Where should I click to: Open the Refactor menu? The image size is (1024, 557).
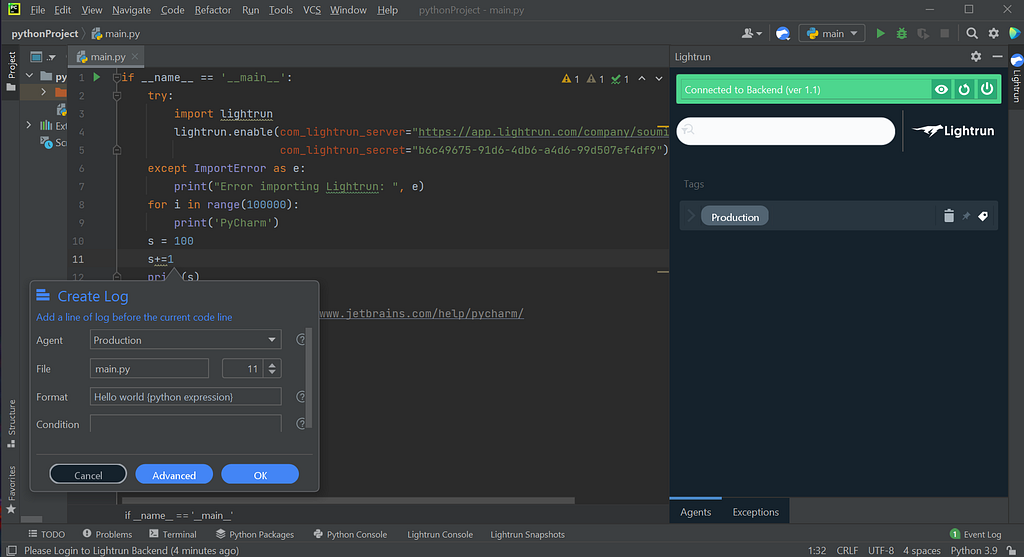pyautogui.click(x=213, y=10)
